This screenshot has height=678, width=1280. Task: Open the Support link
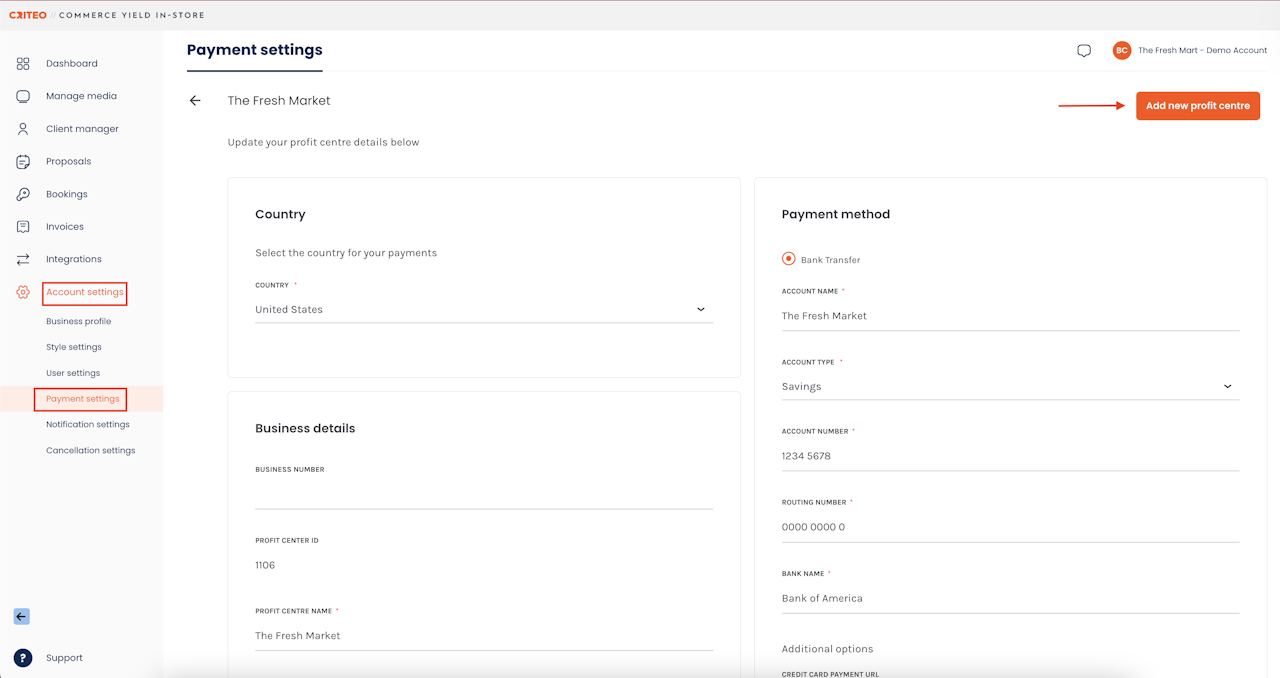click(64, 658)
